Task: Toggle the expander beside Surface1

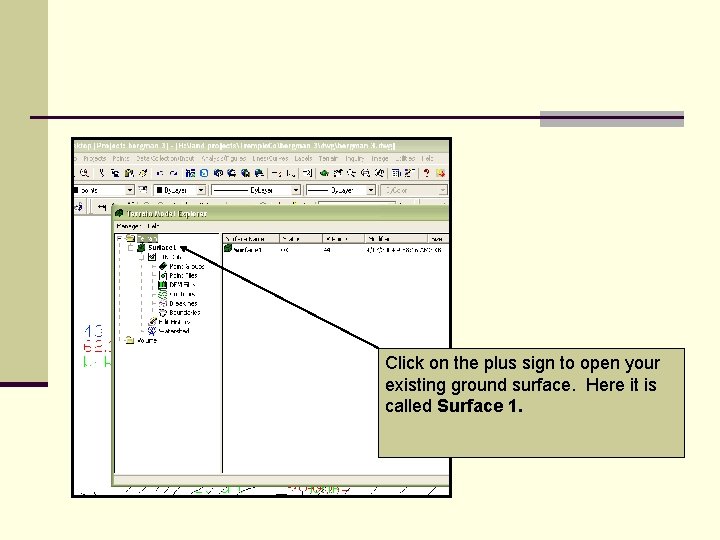Action: coord(131,248)
